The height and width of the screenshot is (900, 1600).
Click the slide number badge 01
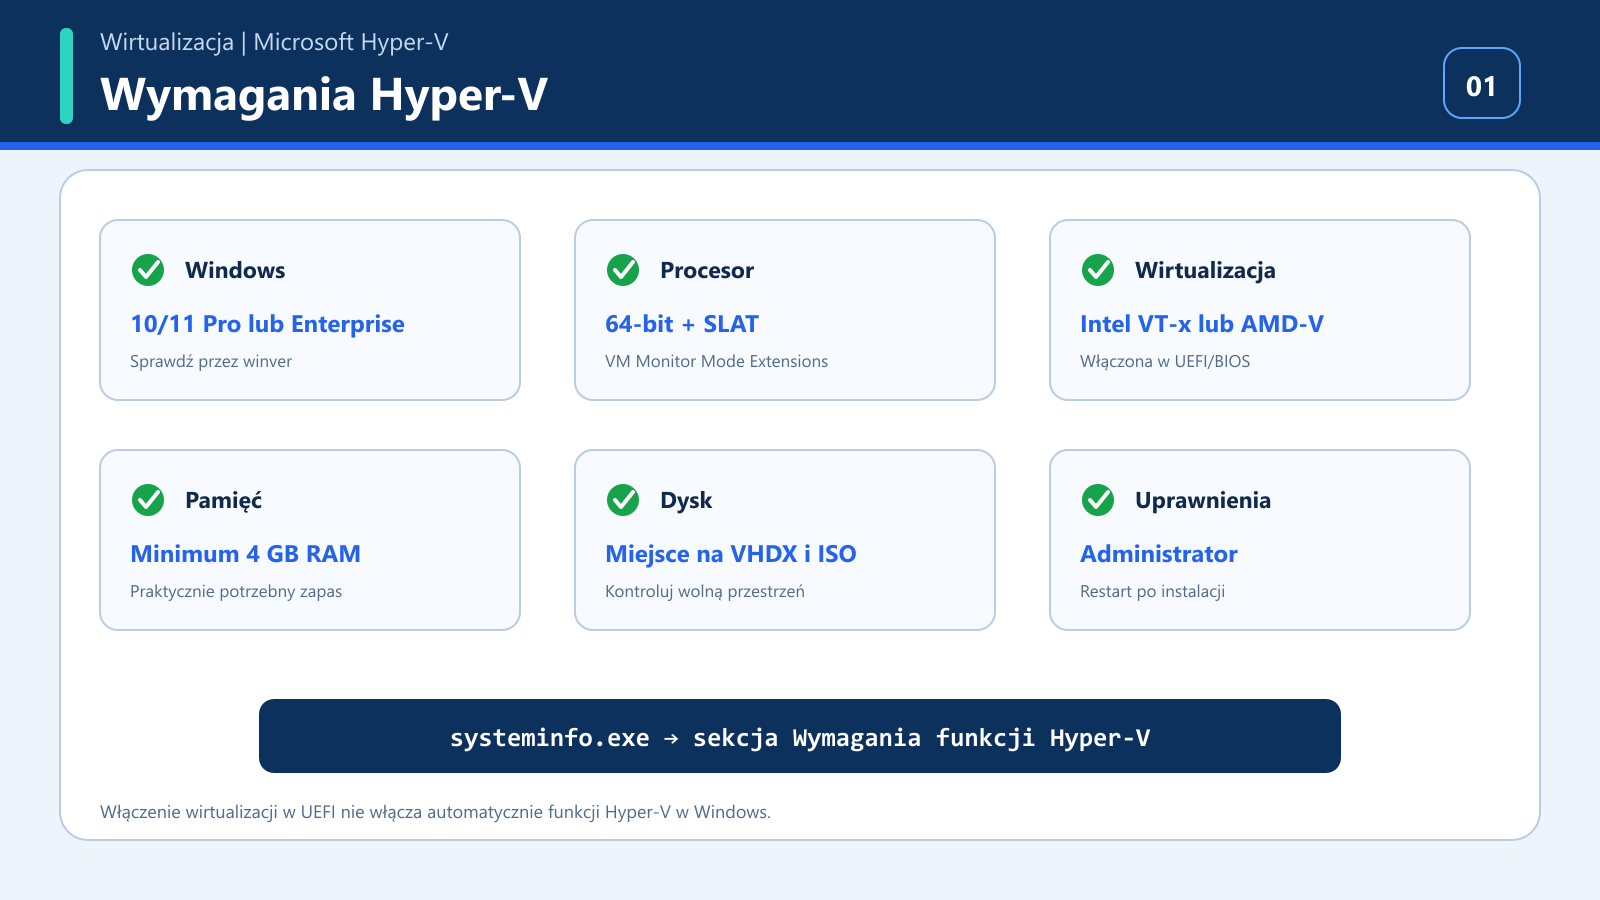click(x=1482, y=83)
